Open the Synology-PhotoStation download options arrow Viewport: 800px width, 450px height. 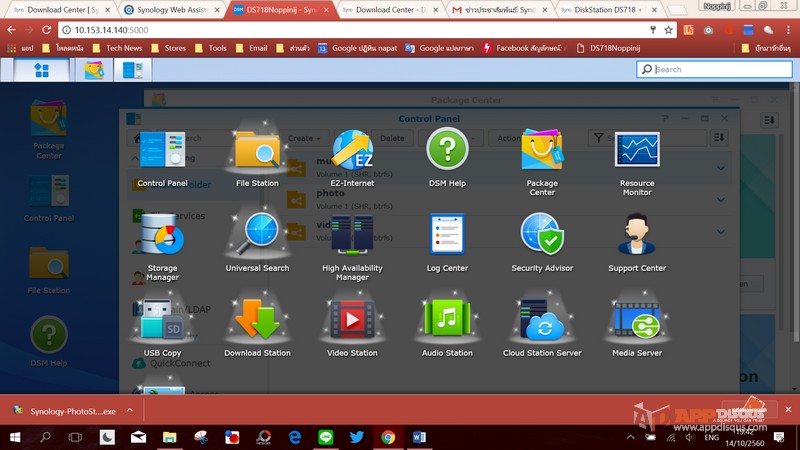click(x=130, y=410)
